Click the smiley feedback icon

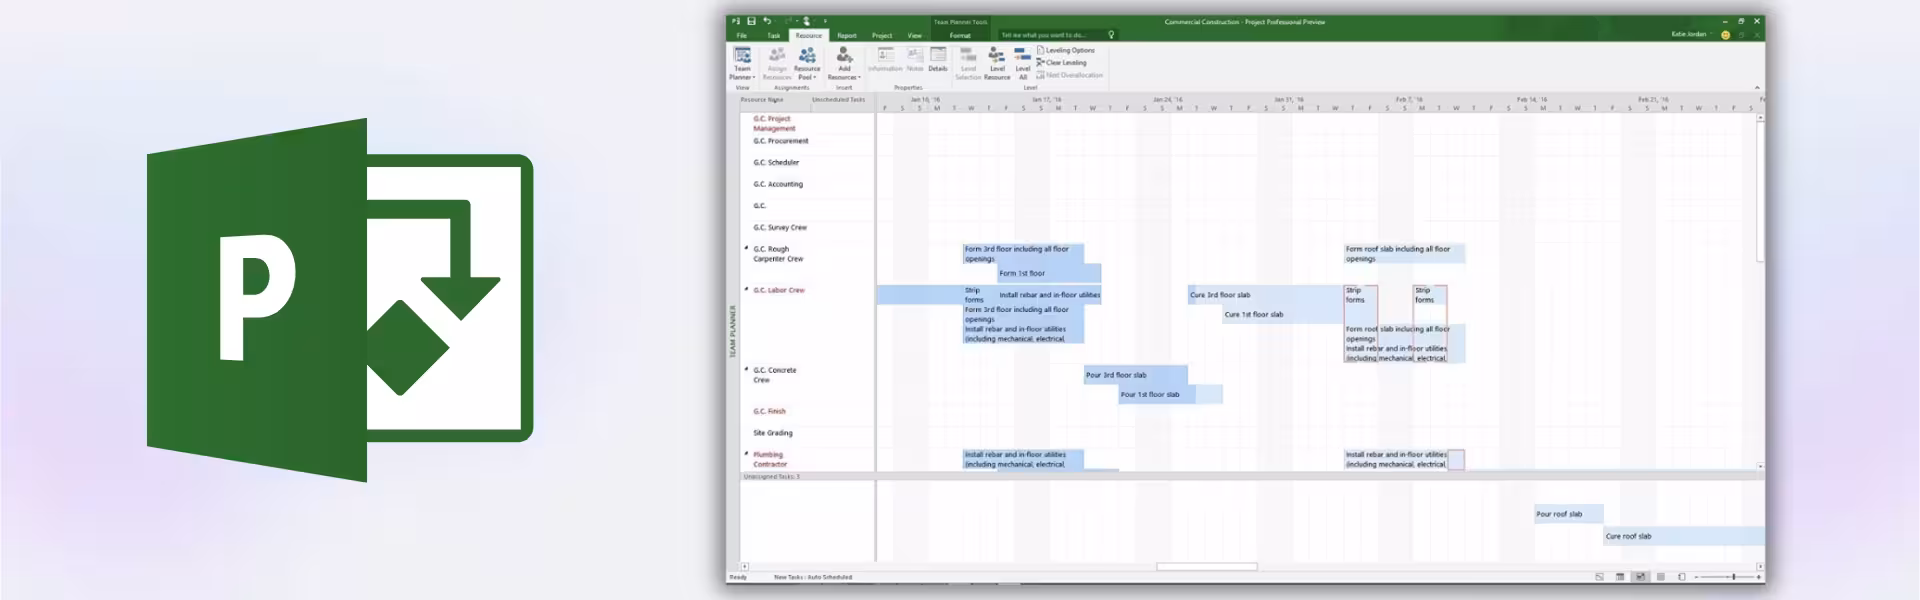(x=1725, y=35)
